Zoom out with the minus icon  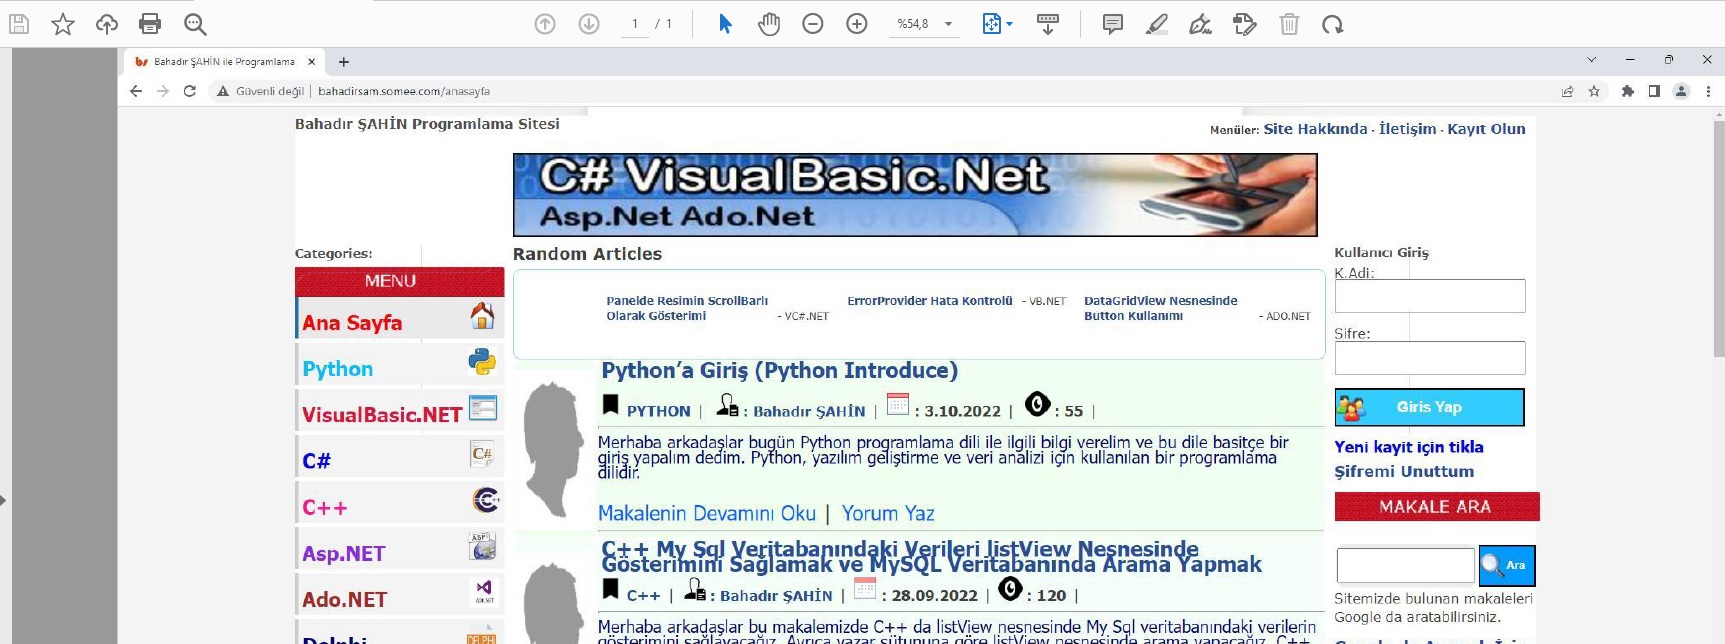click(x=812, y=24)
